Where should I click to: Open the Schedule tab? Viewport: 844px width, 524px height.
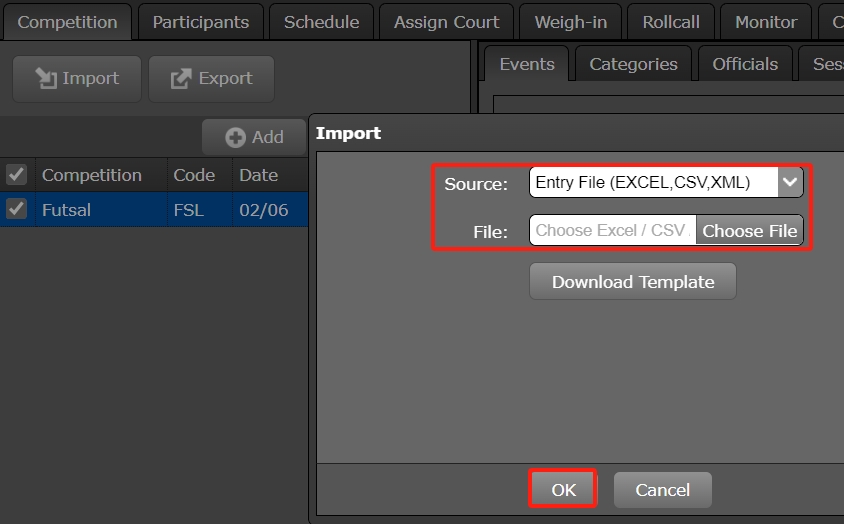[321, 22]
